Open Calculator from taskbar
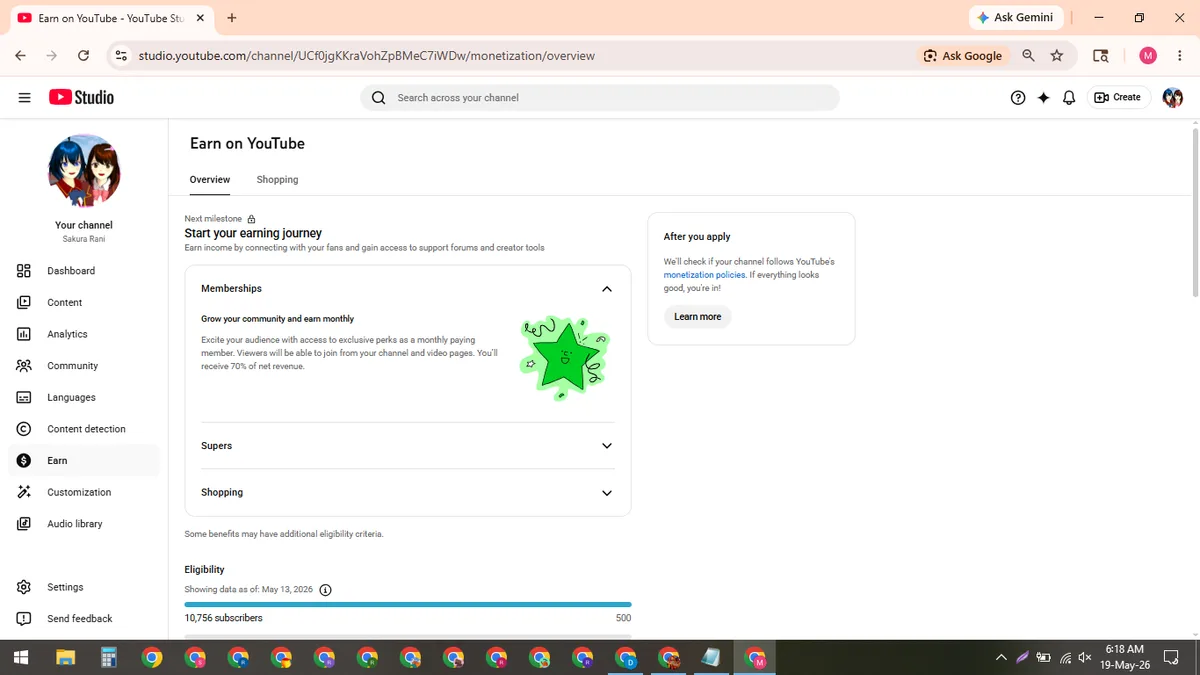Viewport: 1200px width, 675px height. (109, 658)
